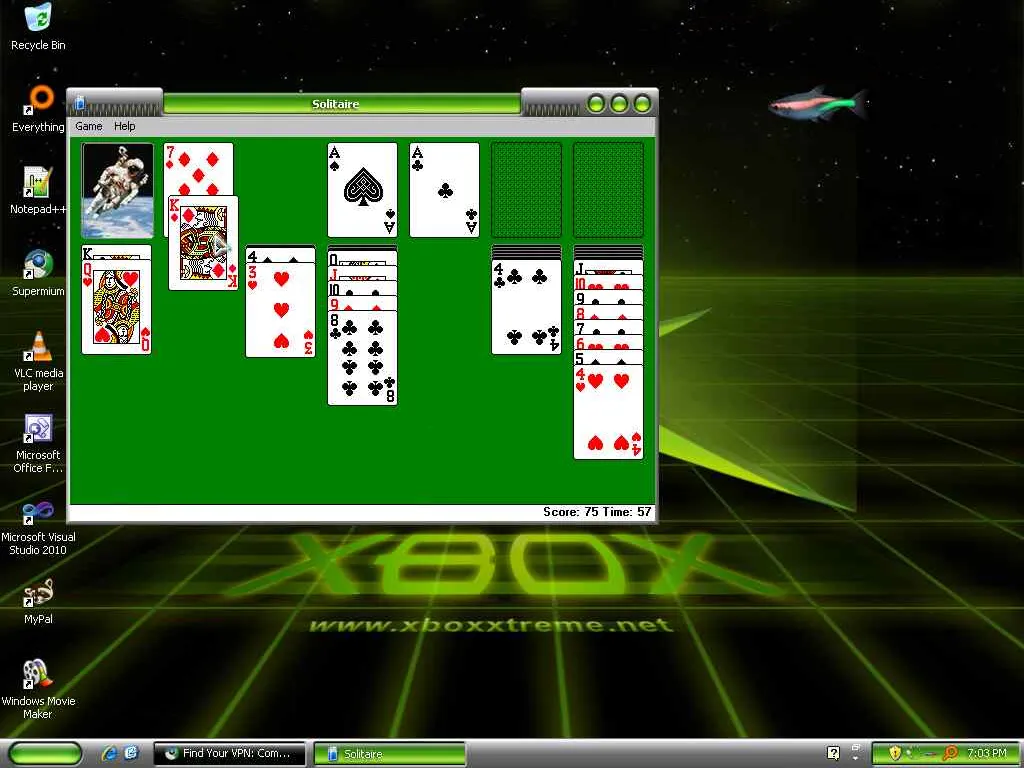Click the Solitaire taskbar button
Viewport: 1024px width, 768px height.
(390, 754)
